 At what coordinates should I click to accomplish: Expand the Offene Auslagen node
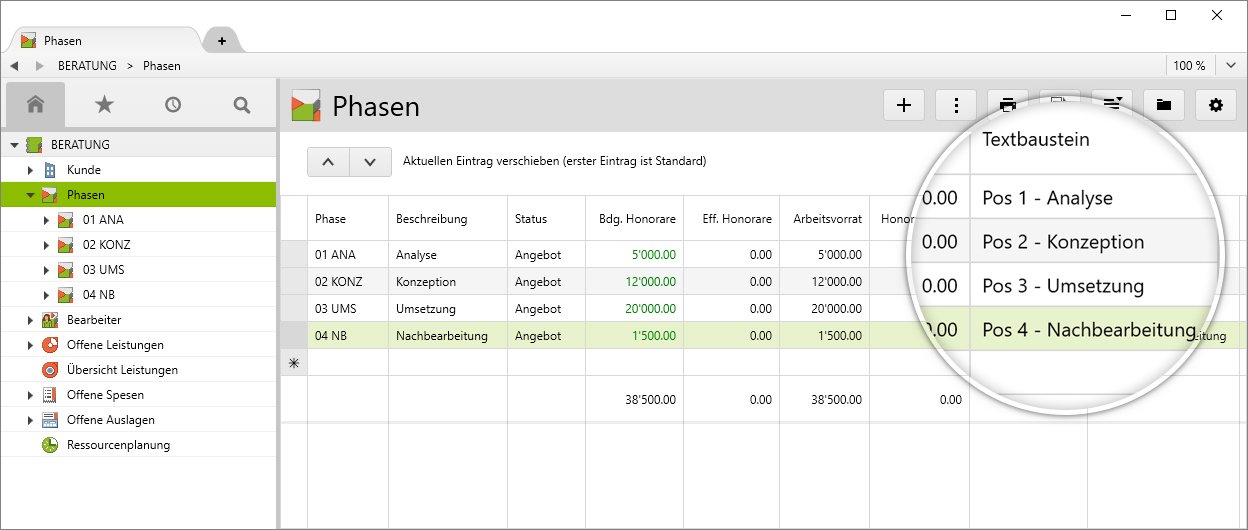point(30,420)
